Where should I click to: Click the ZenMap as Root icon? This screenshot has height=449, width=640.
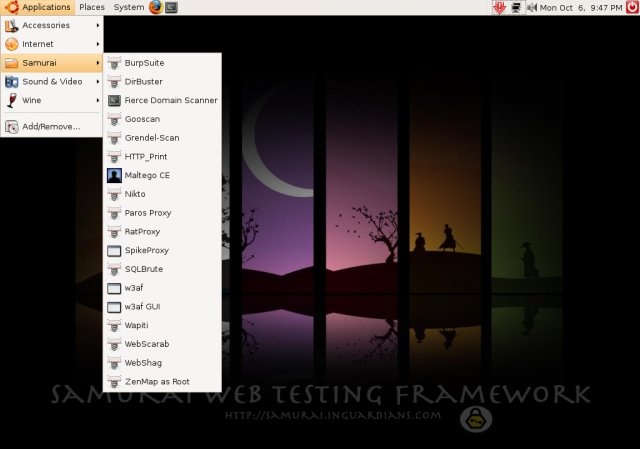tap(114, 382)
